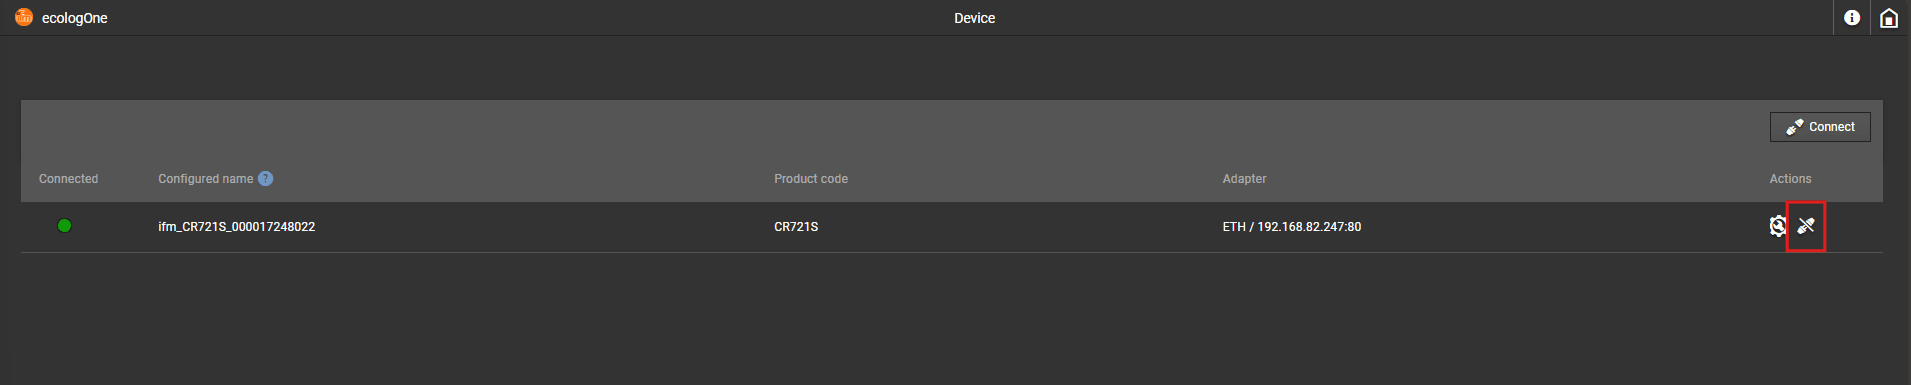Viewport: 1911px width, 385px height.
Task: Open device settings via the wrench gear icon
Action: click(1777, 226)
